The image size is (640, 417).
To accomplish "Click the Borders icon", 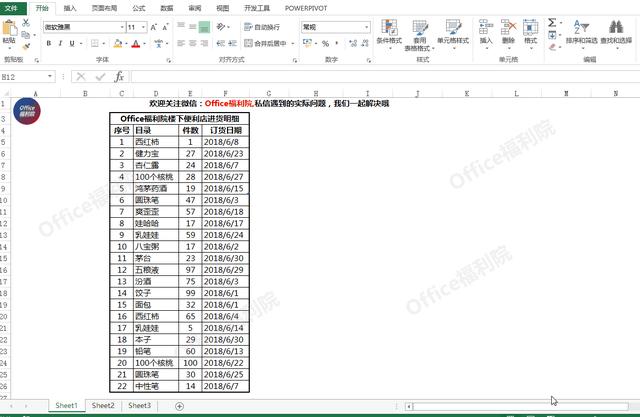I will tap(95, 43).
